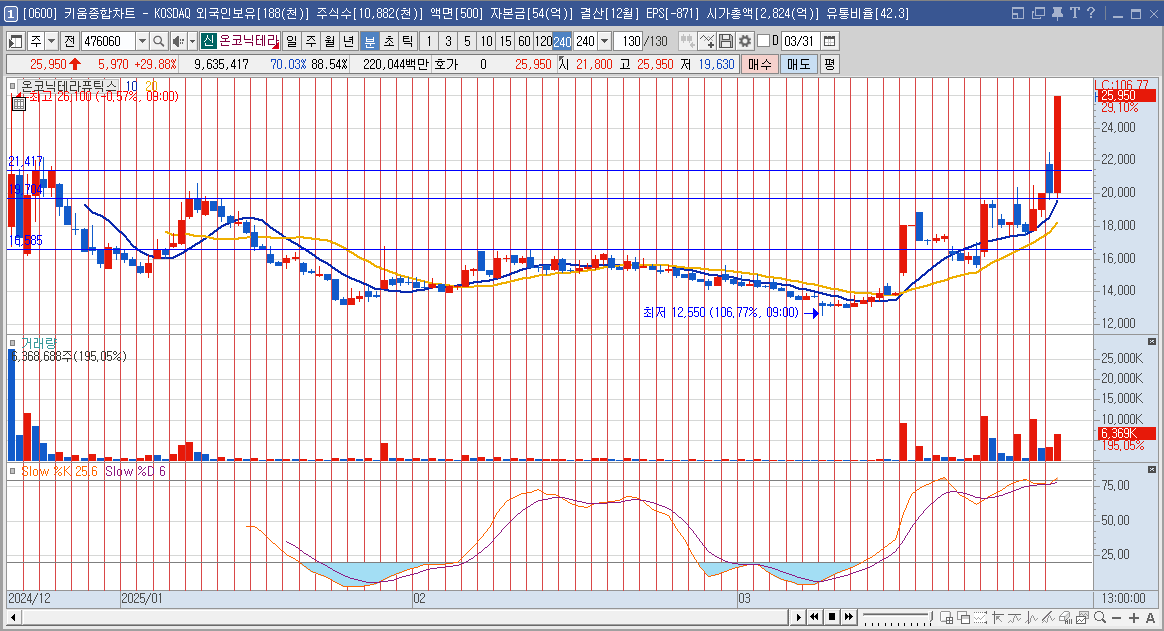1164x631 pixels.
Task: Click the grayed candle compare icon
Action: click(687, 42)
